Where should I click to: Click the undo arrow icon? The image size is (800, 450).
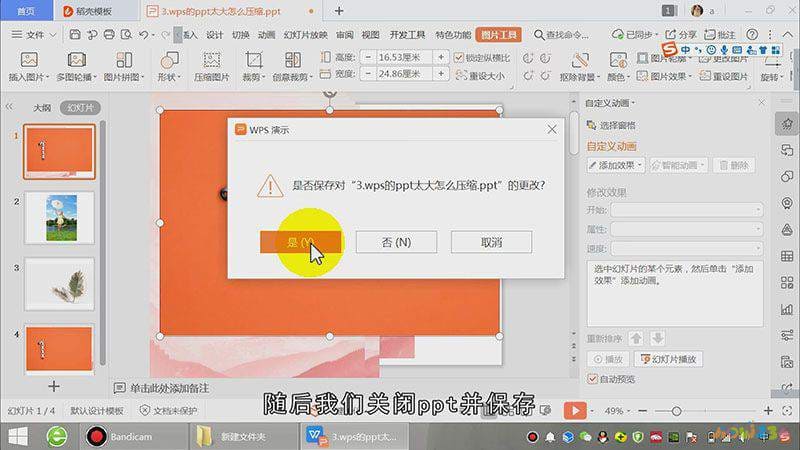143,35
